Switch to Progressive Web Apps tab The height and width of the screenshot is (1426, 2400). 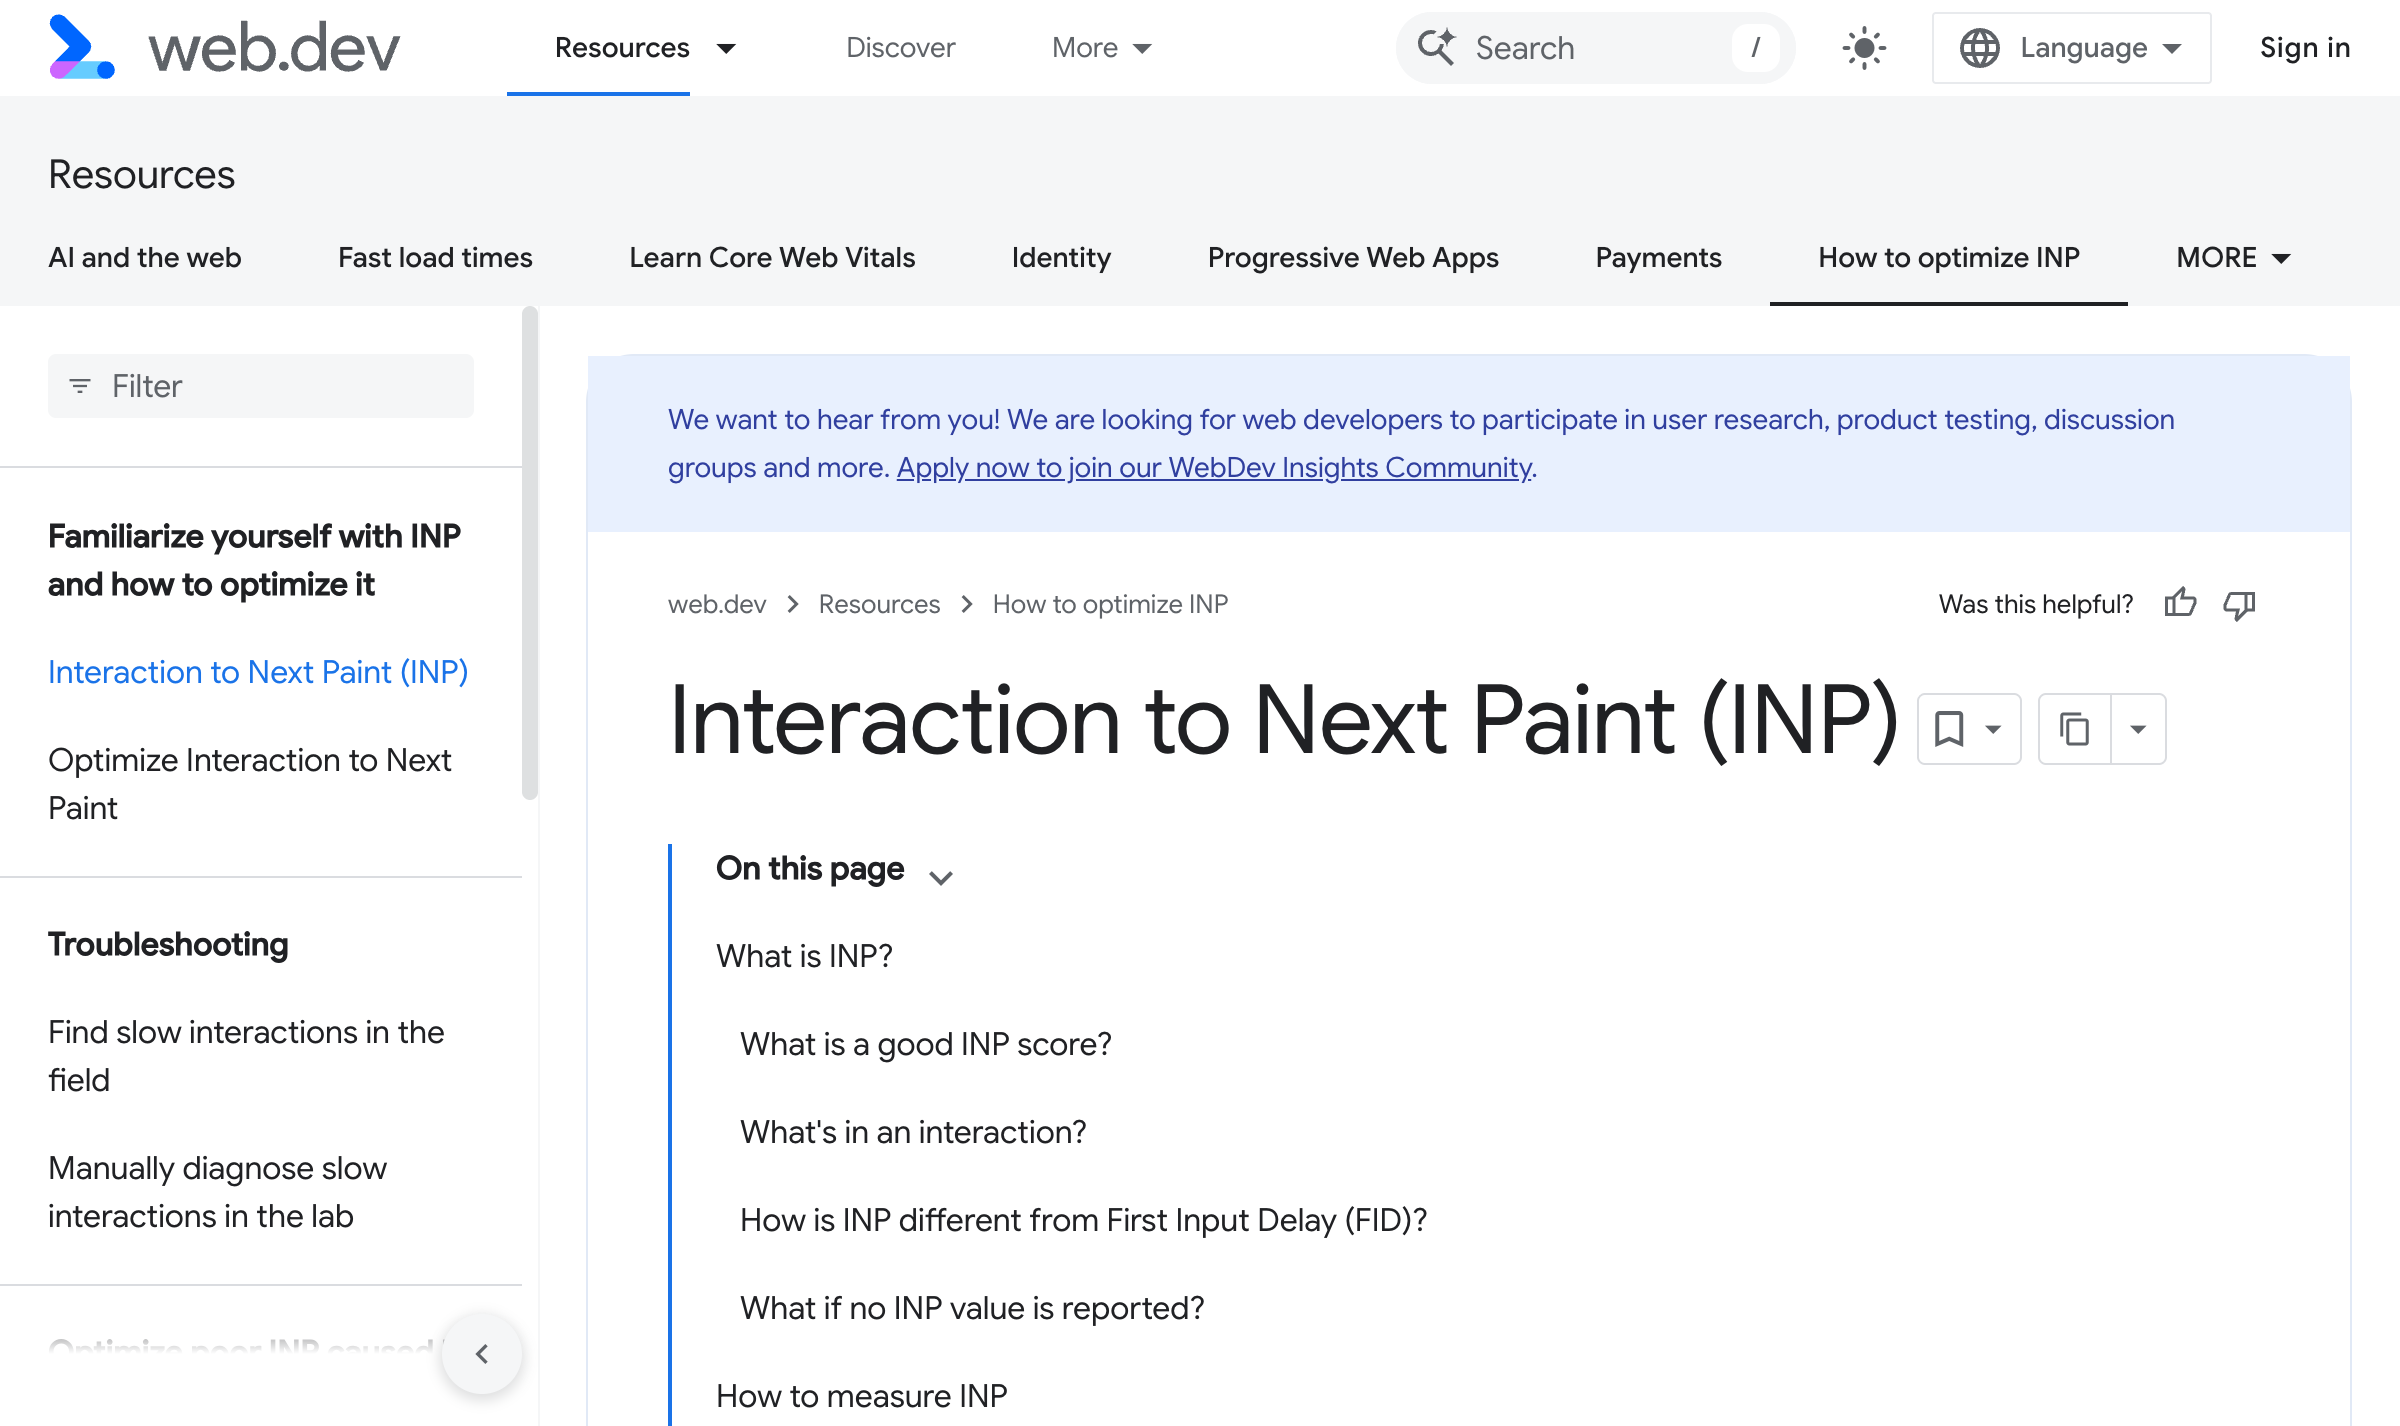tap(1353, 258)
